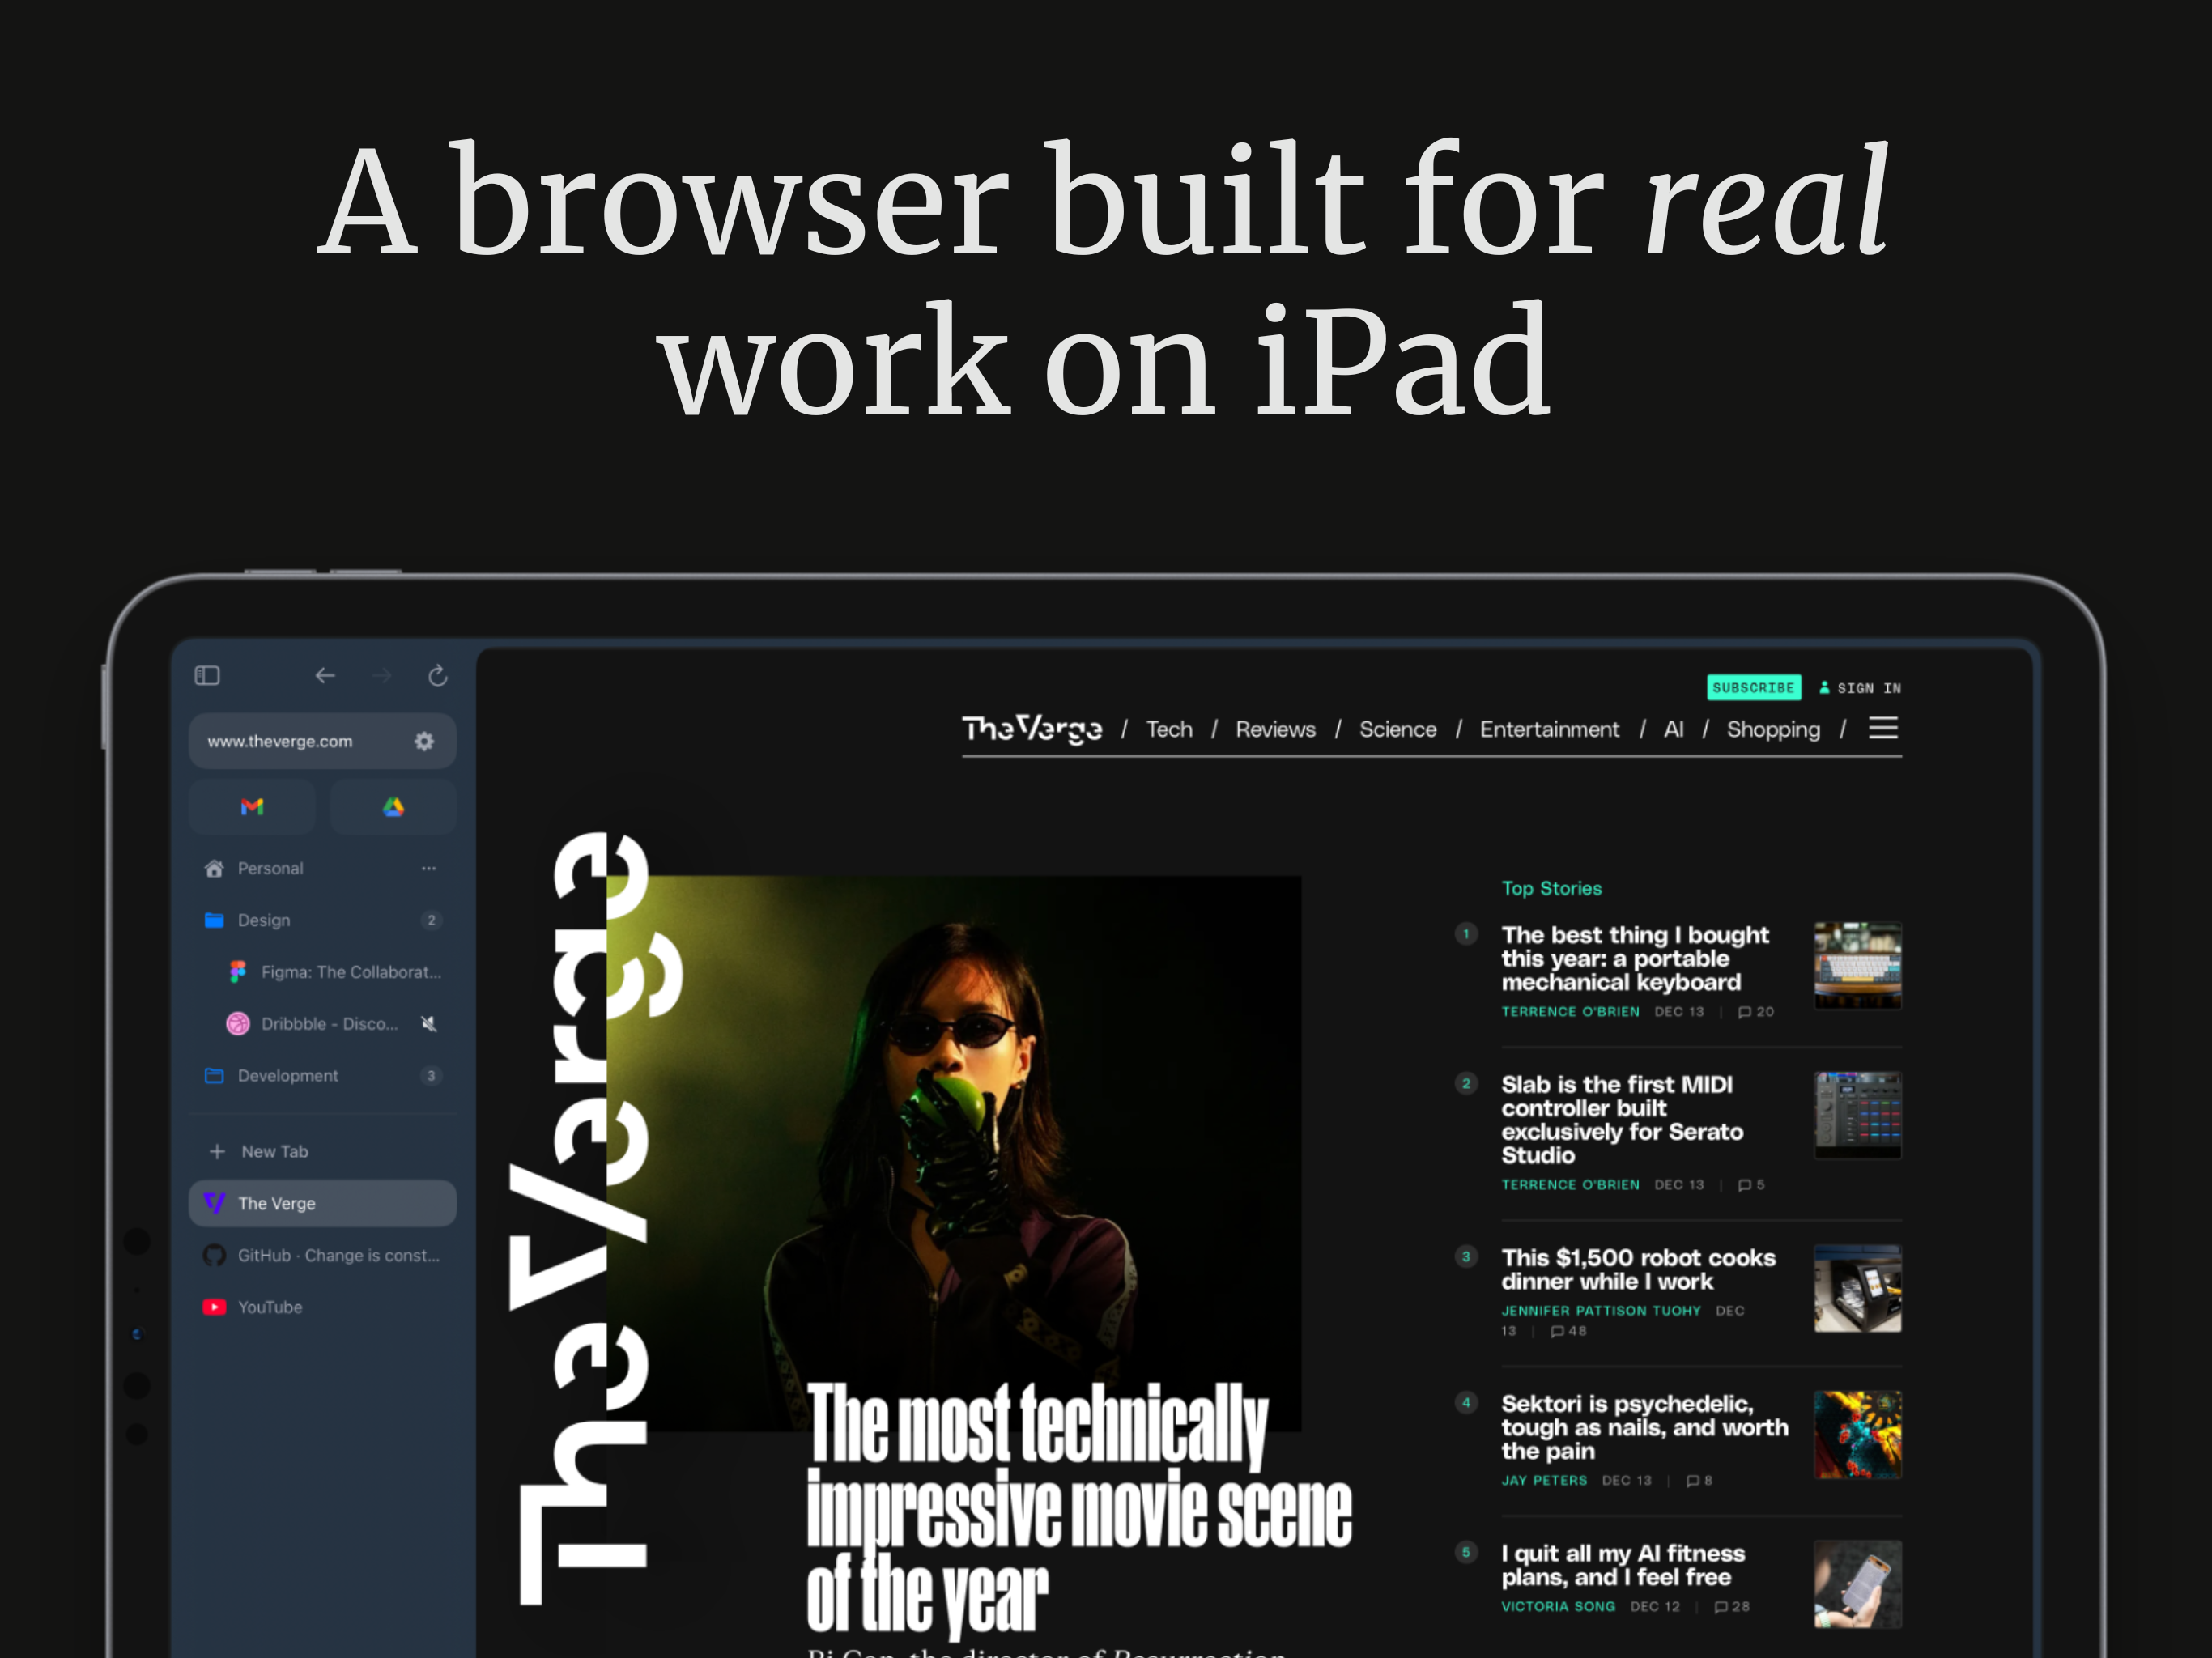Click the Sign In link
This screenshot has width=2212, height=1658.
(x=1868, y=687)
